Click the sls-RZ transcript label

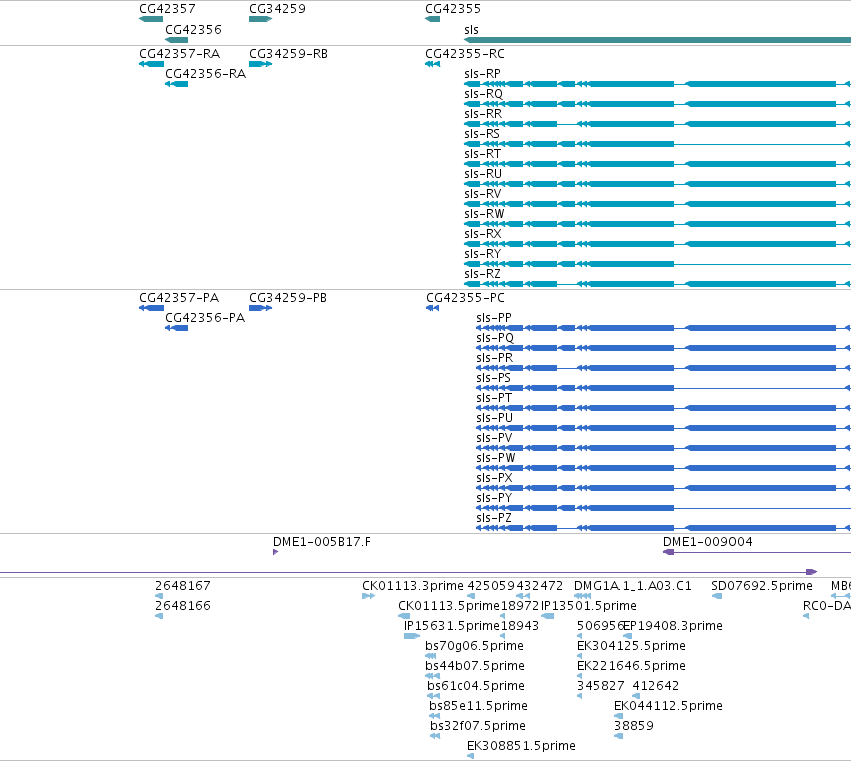click(482, 274)
